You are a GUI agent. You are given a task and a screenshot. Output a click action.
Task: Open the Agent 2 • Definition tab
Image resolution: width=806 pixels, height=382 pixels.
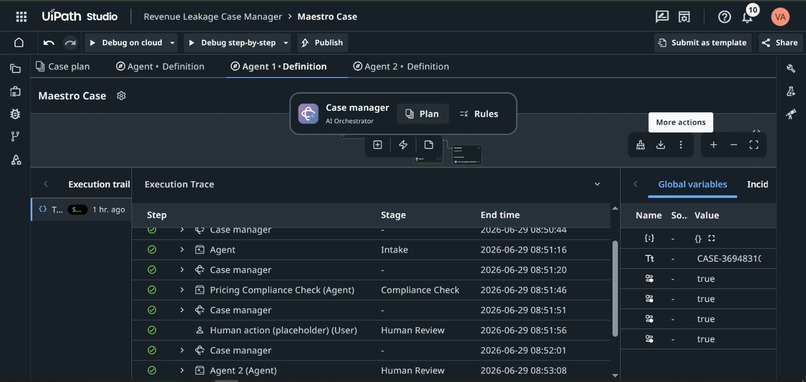click(401, 66)
